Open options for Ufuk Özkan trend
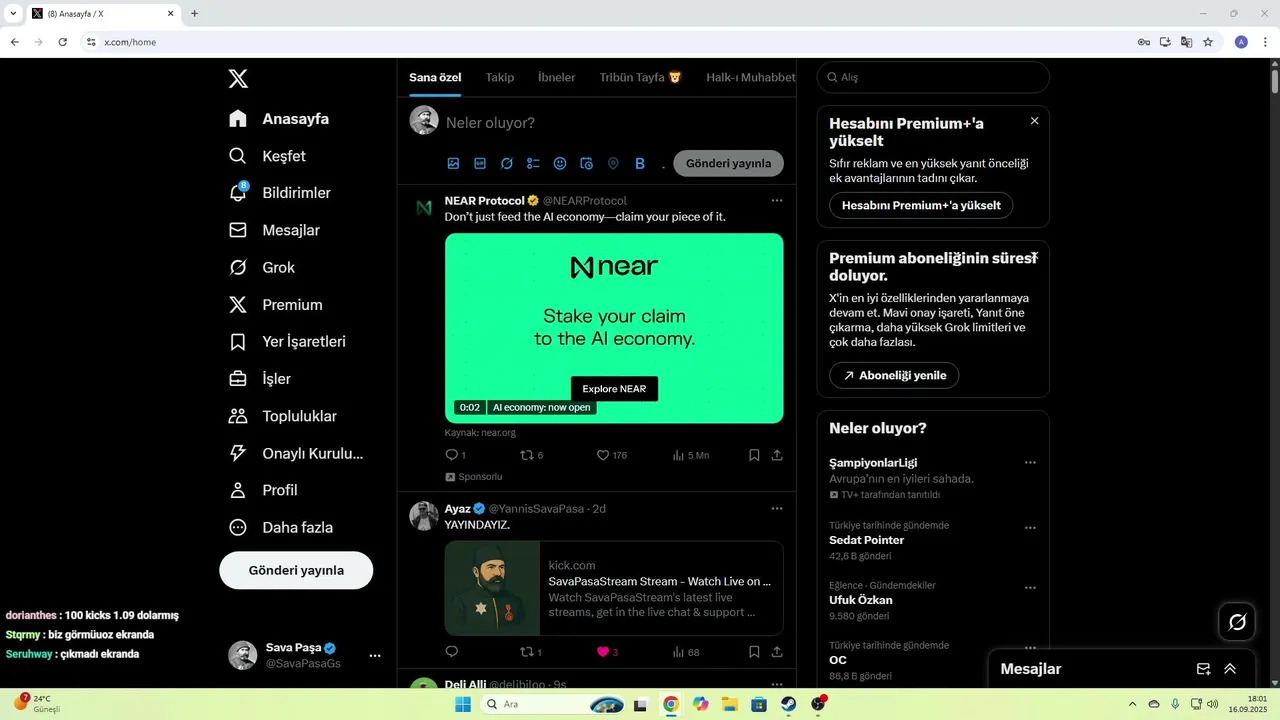Image resolution: width=1280 pixels, height=720 pixels. click(1030, 588)
